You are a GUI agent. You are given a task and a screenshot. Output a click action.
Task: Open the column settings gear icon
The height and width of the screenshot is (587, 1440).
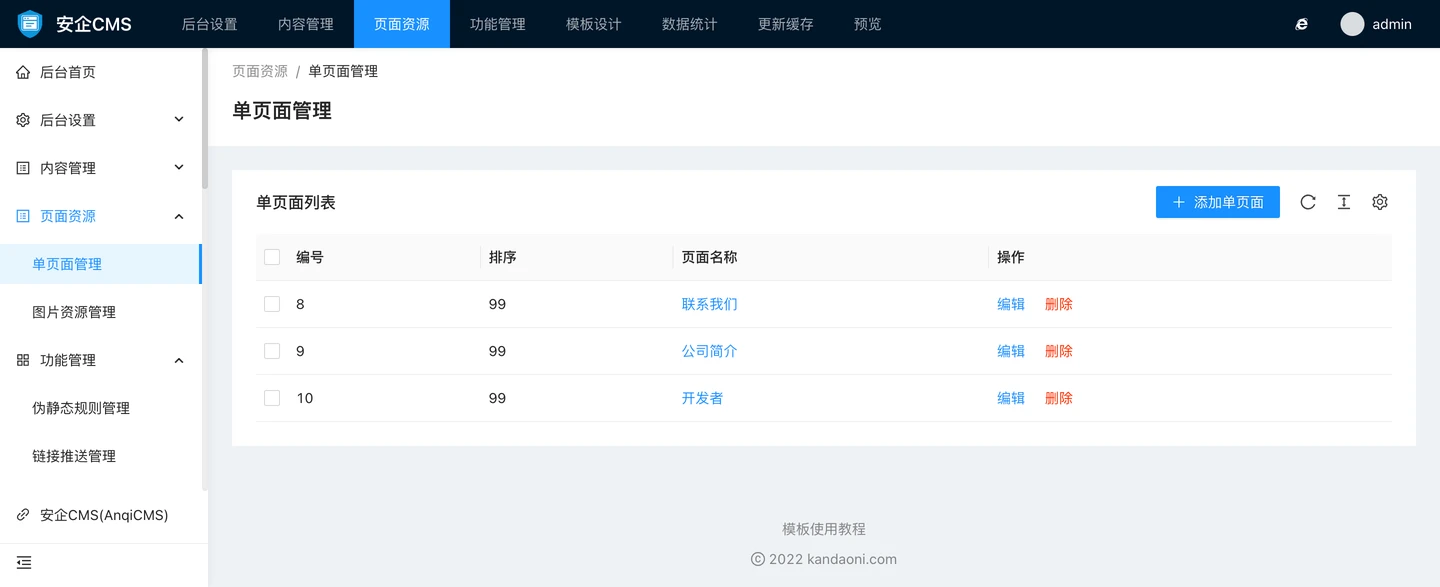[1380, 202]
